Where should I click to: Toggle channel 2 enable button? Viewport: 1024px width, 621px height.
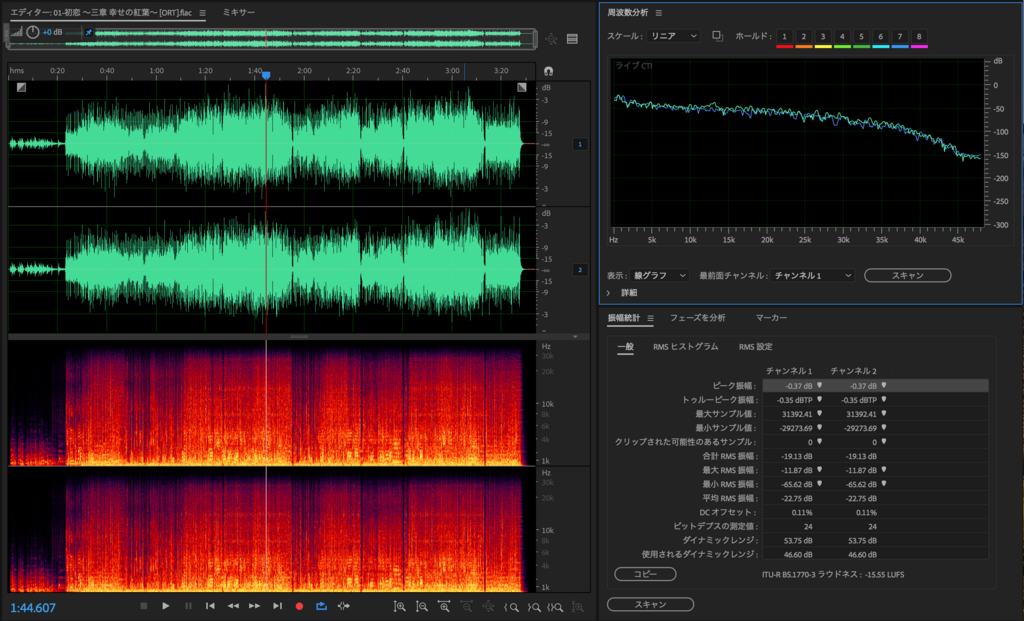point(579,270)
